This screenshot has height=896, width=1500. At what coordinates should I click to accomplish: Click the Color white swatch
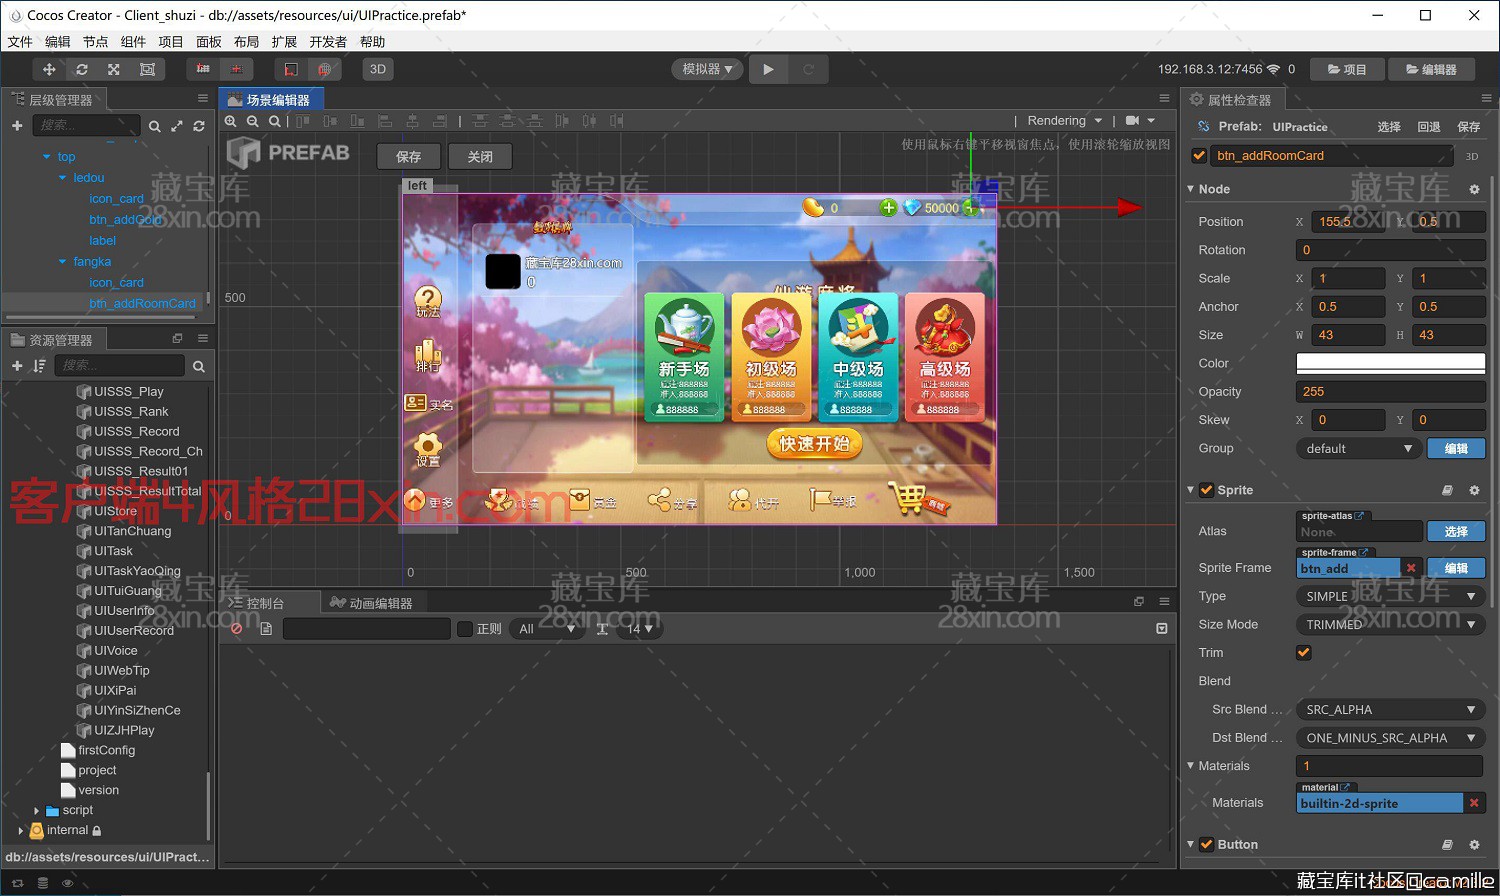pos(1391,363)
